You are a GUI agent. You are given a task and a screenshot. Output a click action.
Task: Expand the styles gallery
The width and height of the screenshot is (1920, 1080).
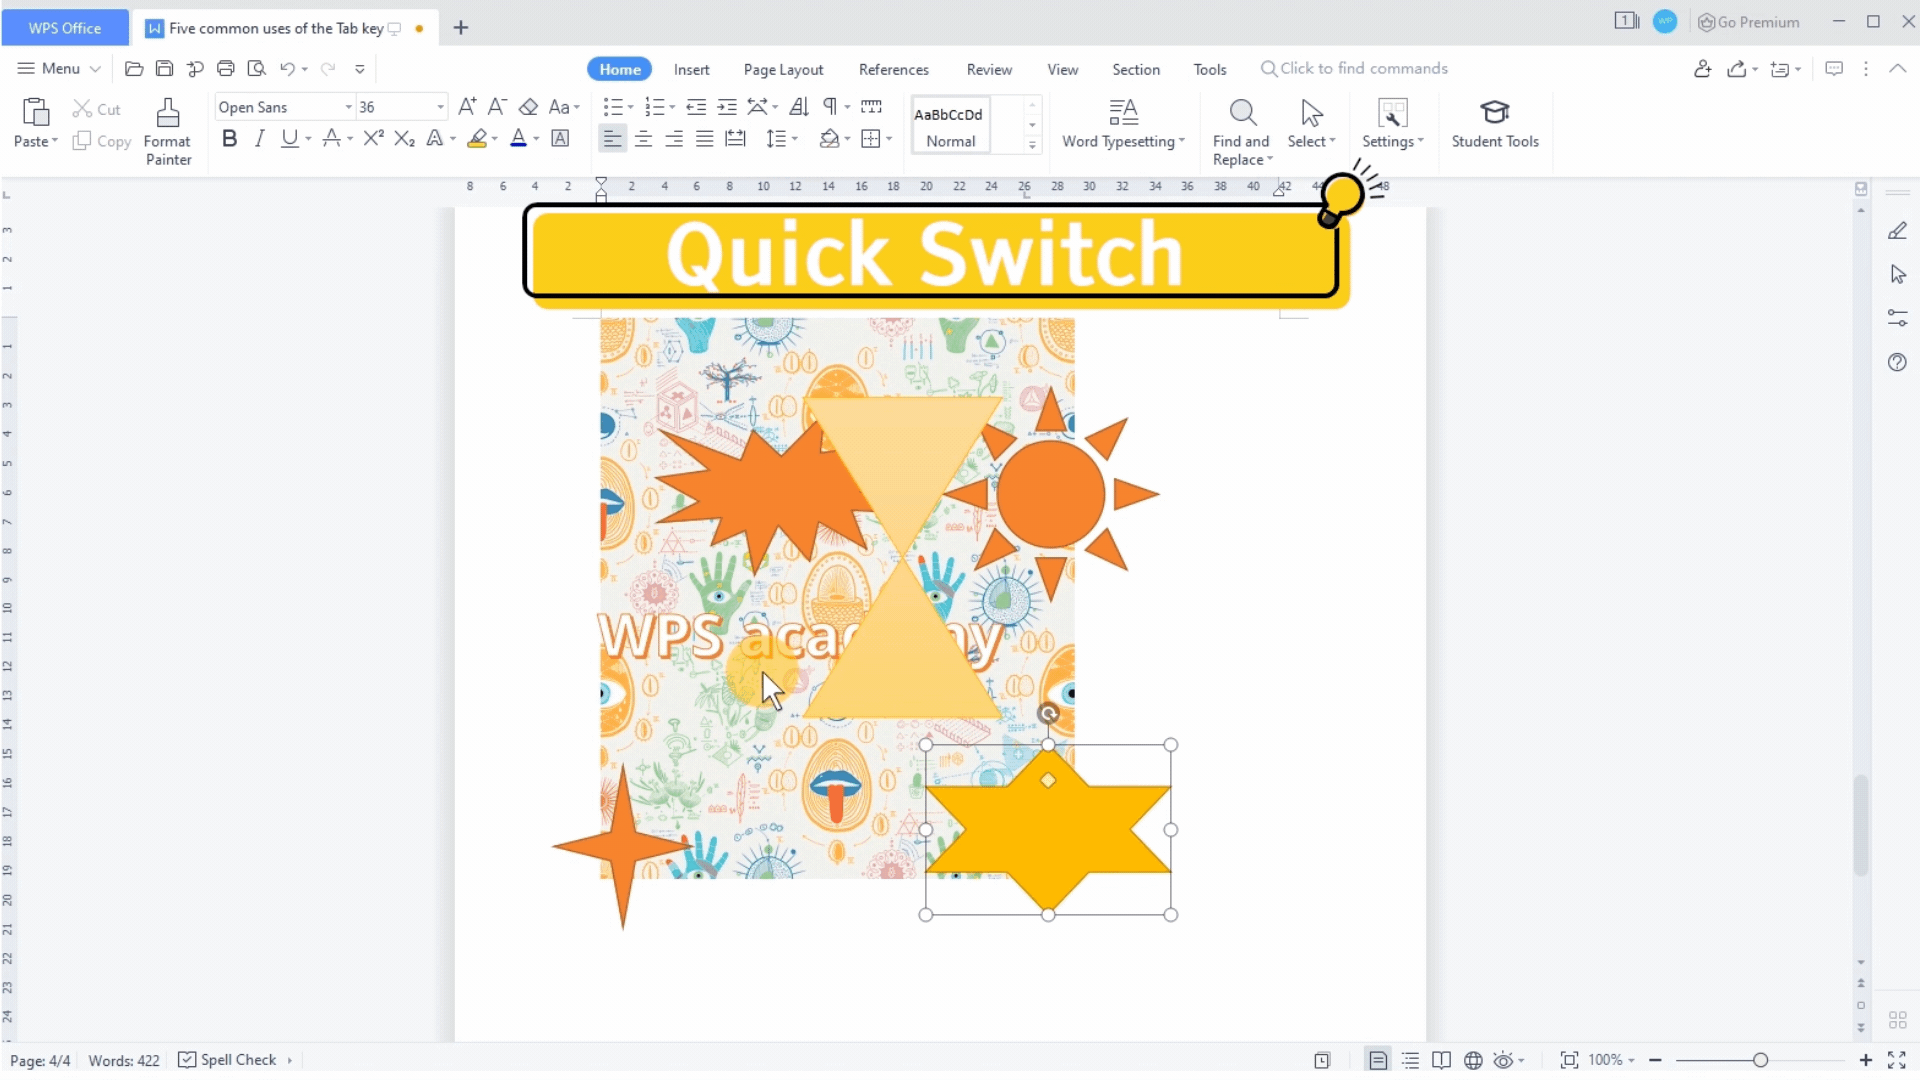point(1032,146)
